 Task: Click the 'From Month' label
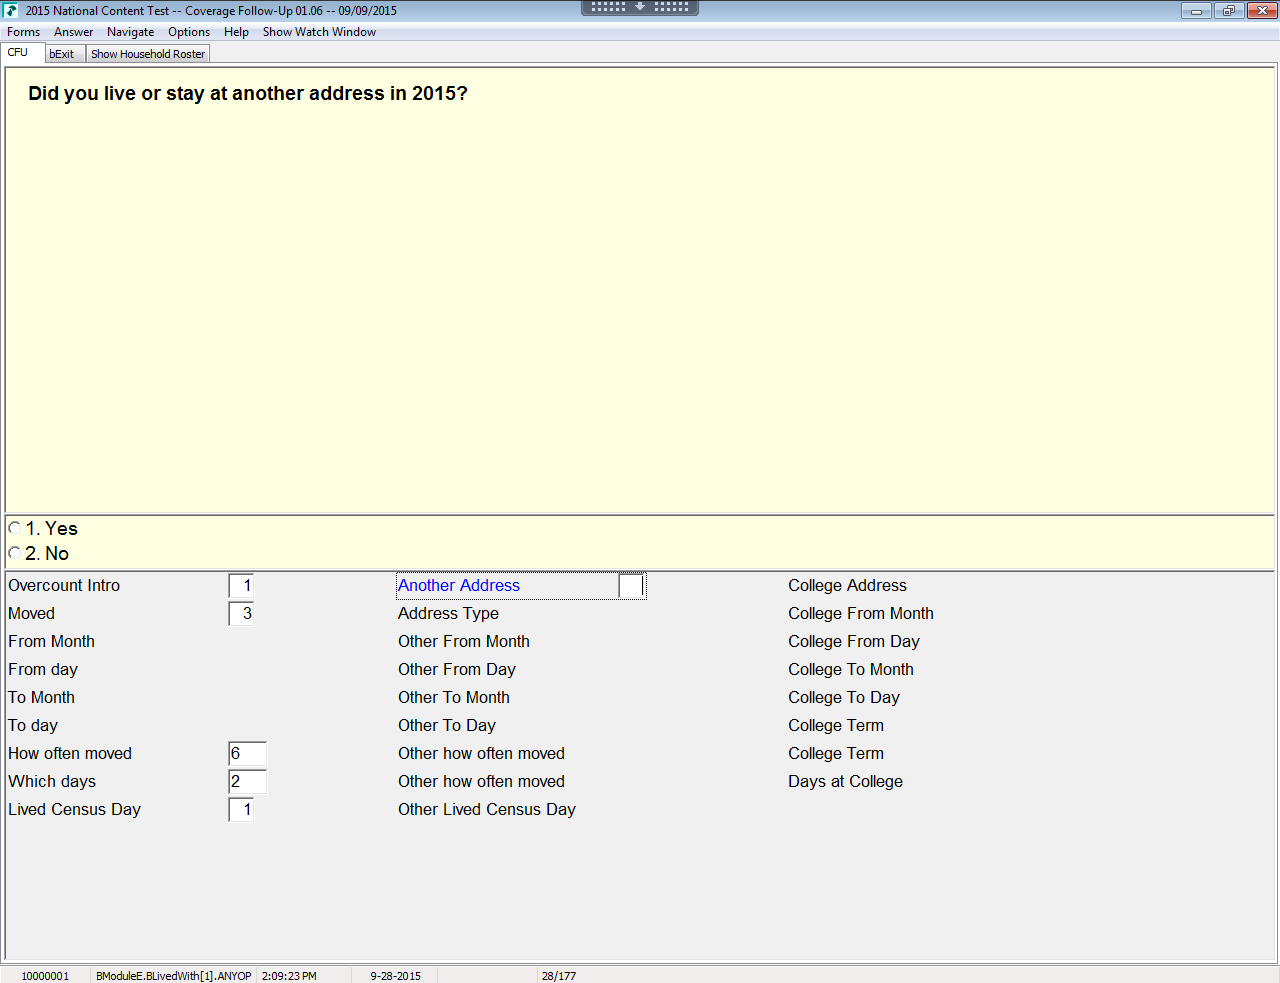click(51, 642)
